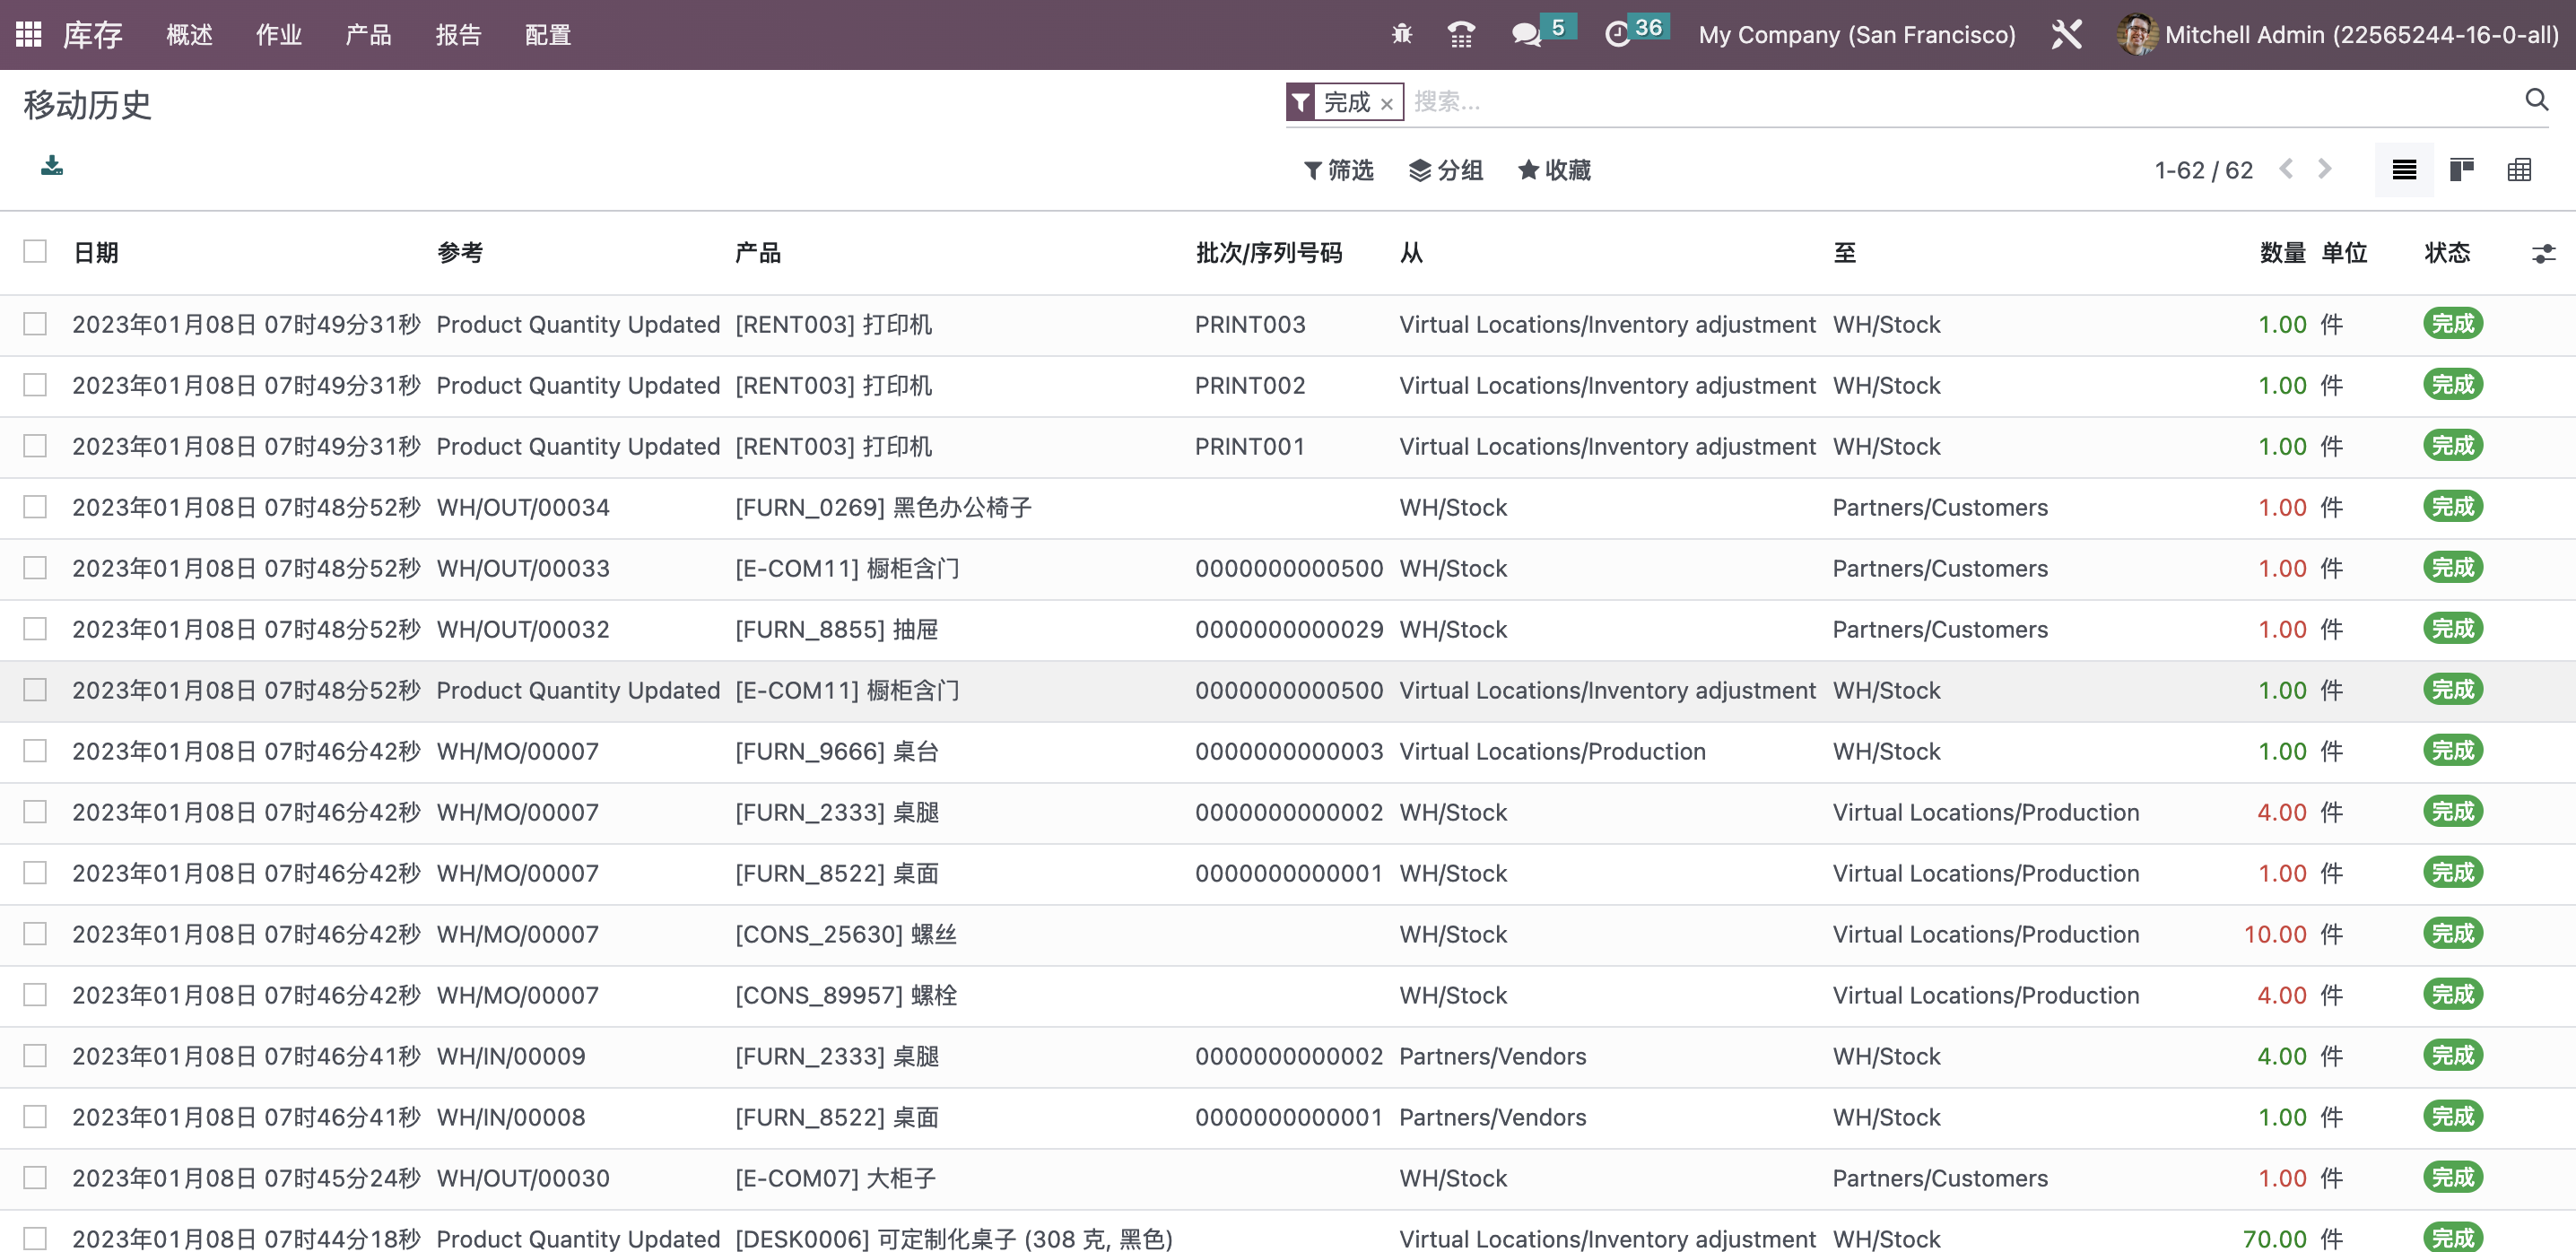The width and height of the screenshot is (2576, 1252).
Task: Sort by the 从 column header
Action: pyautogui.click(x=1411, y=253)
